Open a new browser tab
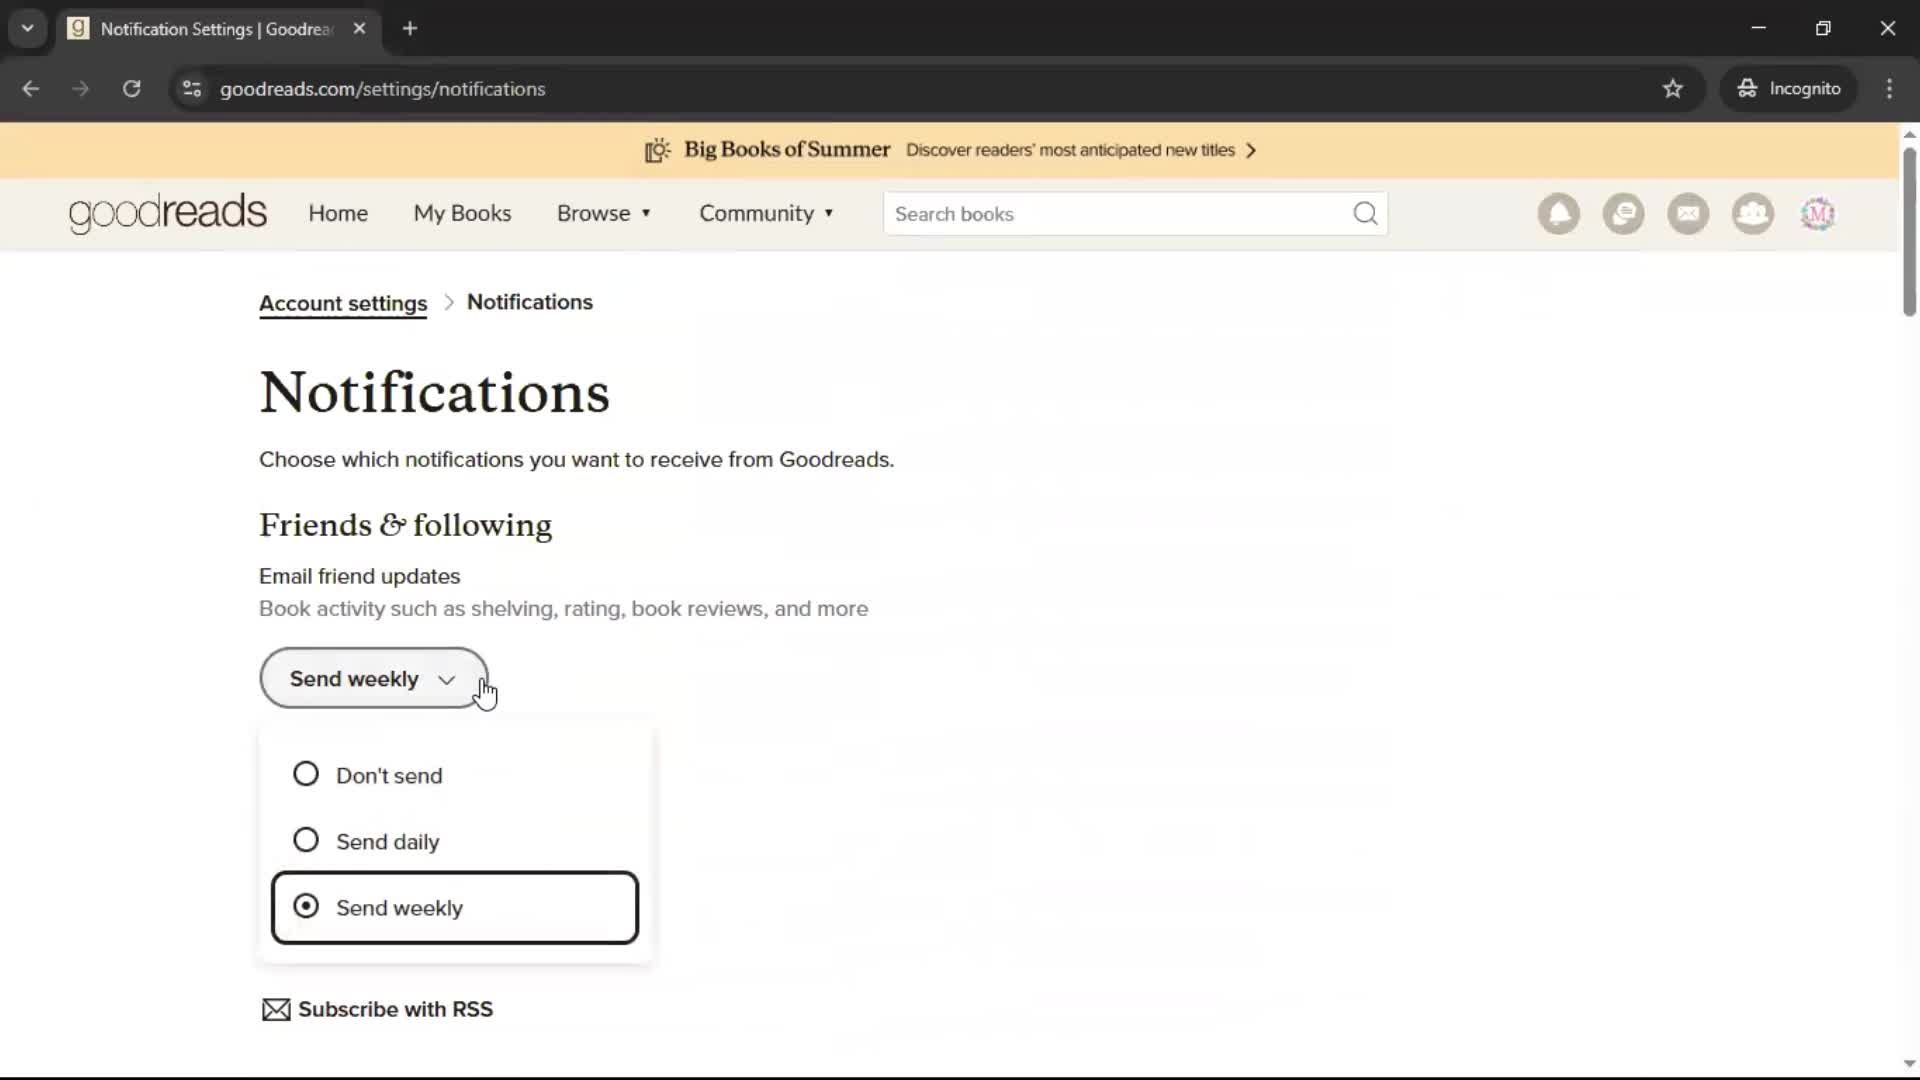Viewport: 1920px width, 1080px height. (410, 28)
